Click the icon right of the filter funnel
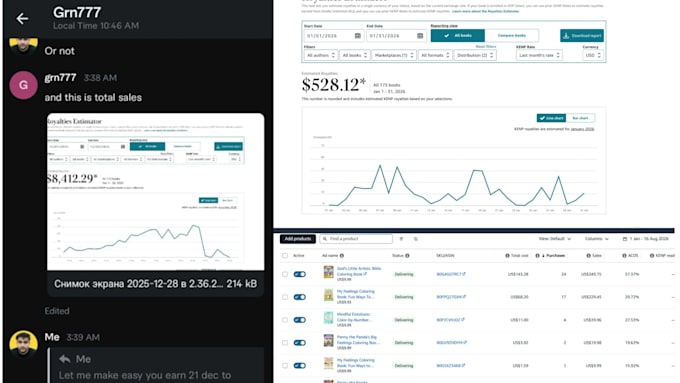Screen dimensions: 680x383 point(415,239)
